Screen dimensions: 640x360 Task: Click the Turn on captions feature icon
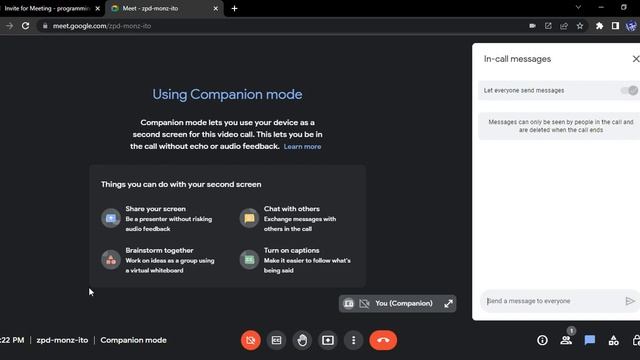249,260
